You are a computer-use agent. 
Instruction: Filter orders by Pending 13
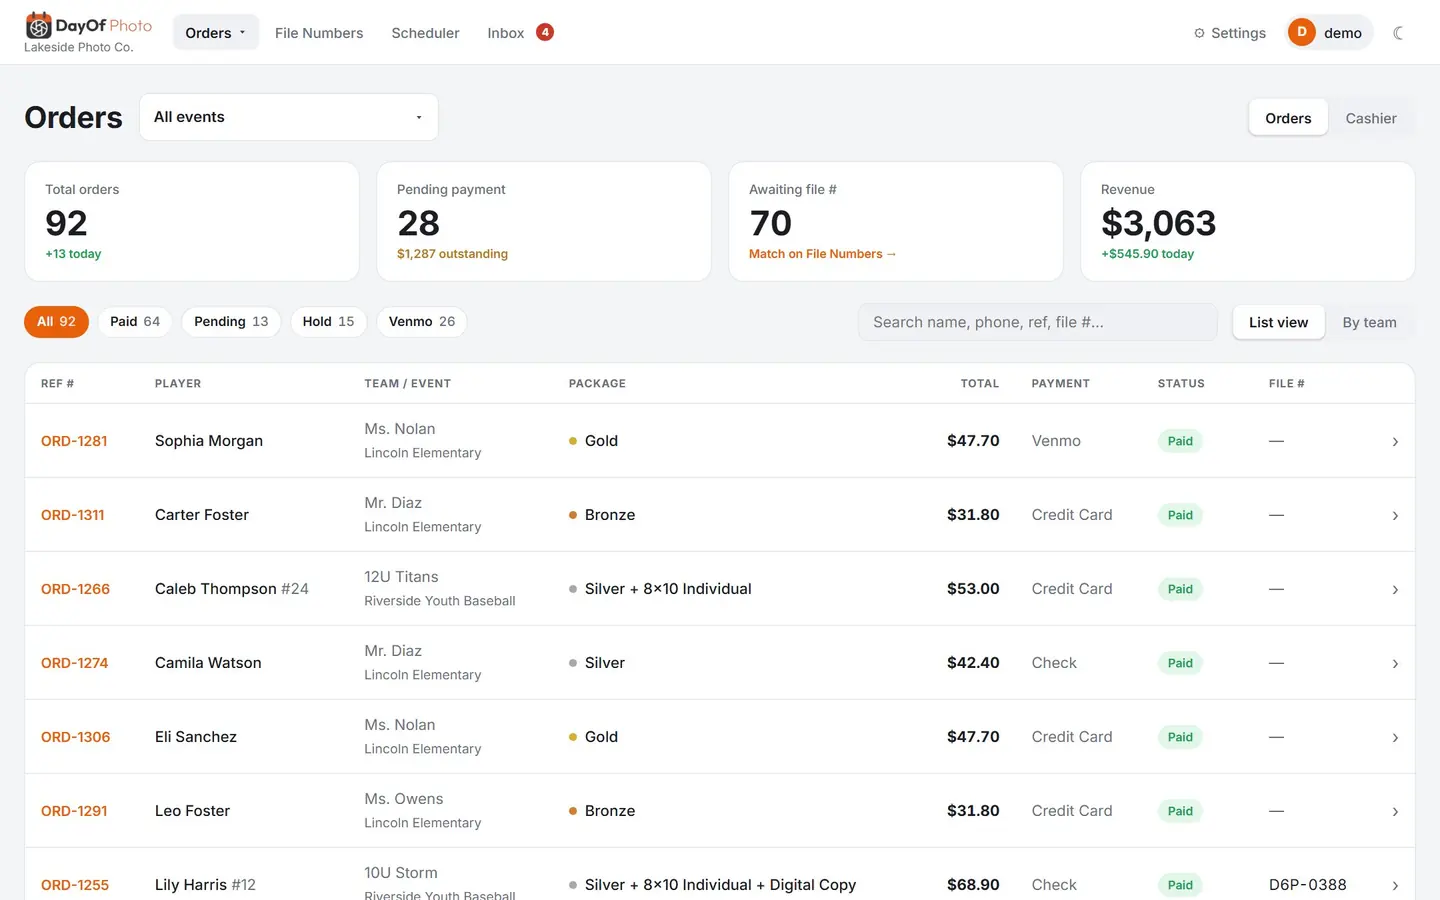tap(231, 321)
